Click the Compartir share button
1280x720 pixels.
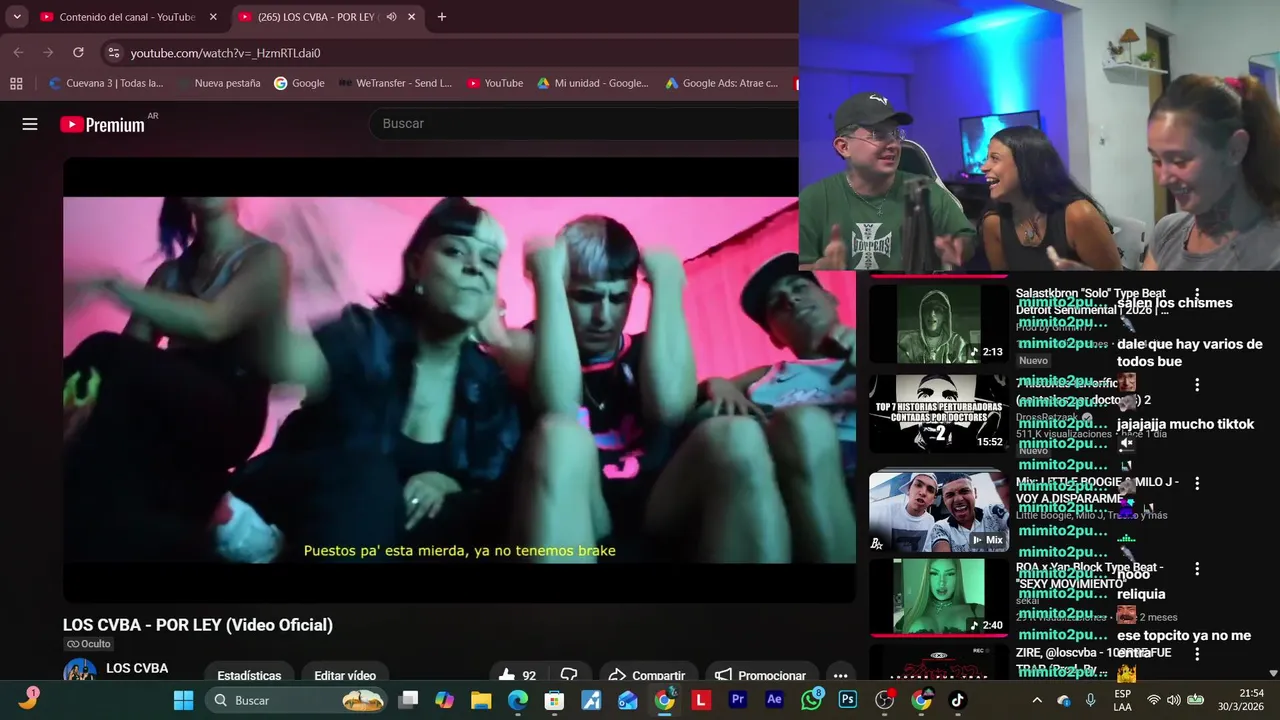(647, 675)
